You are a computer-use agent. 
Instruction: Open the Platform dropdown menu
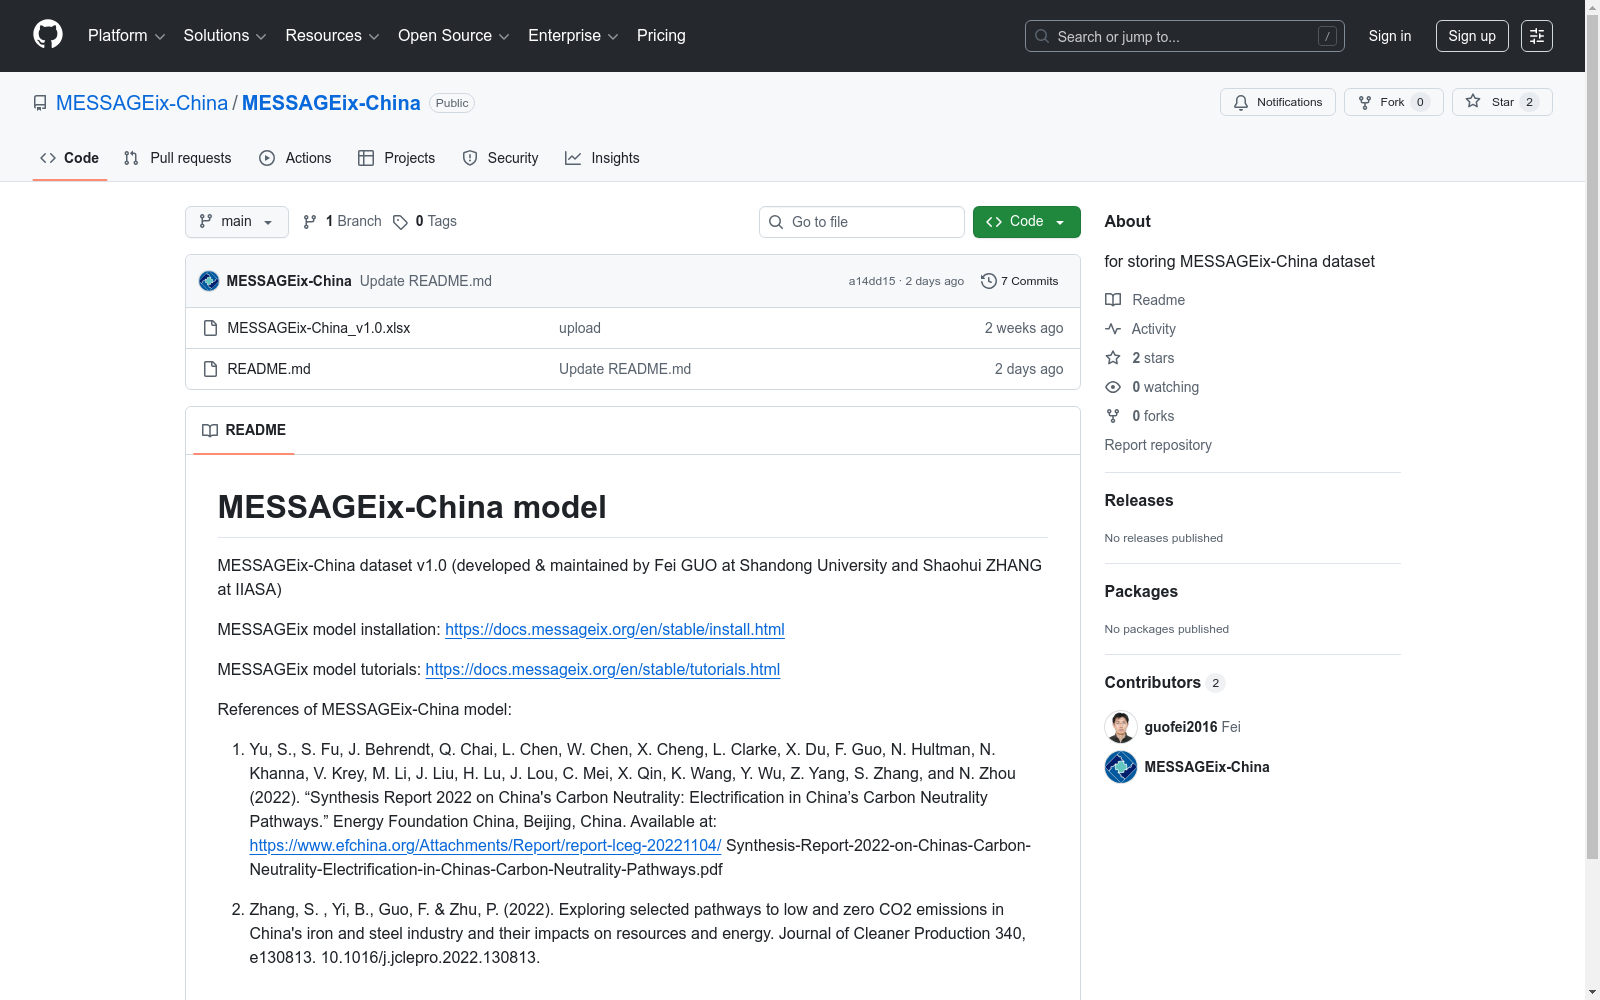126,36
